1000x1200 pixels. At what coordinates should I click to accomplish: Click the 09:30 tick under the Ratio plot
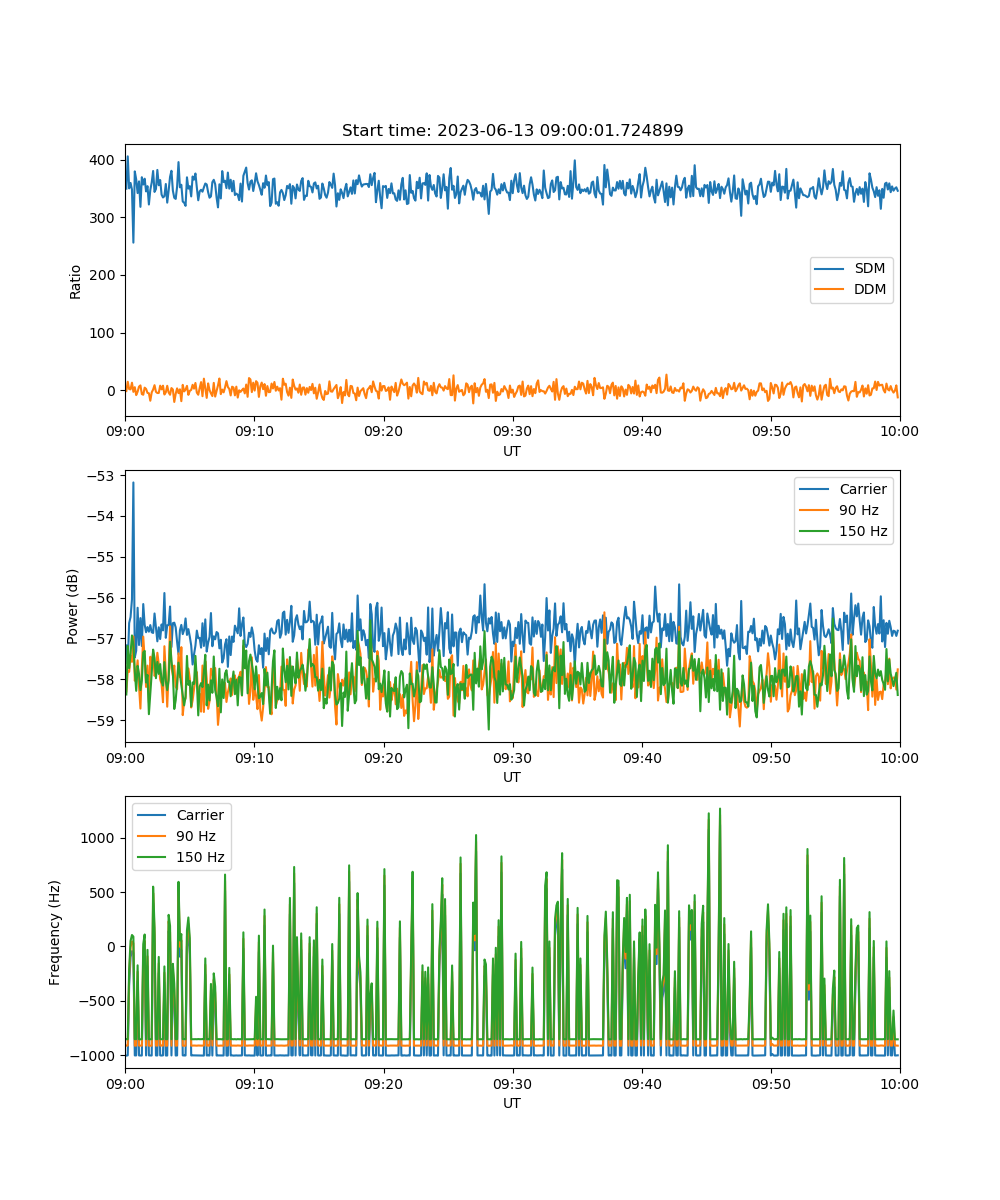[512, 431]
